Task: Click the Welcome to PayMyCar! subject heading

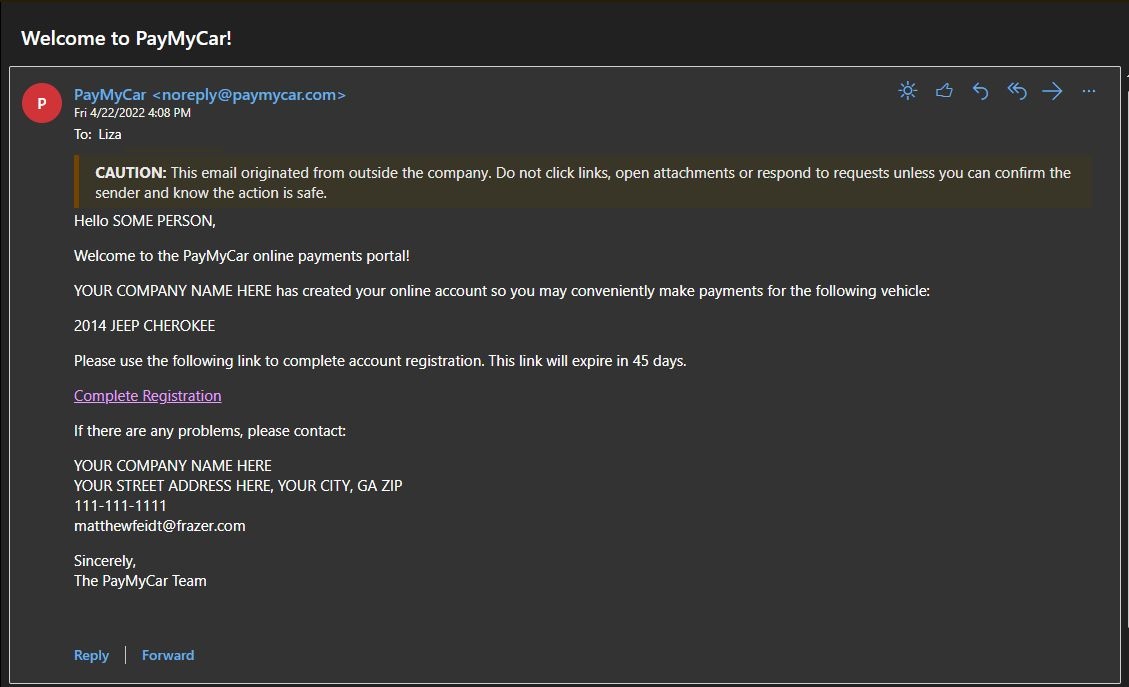Action: click(126, 38)
